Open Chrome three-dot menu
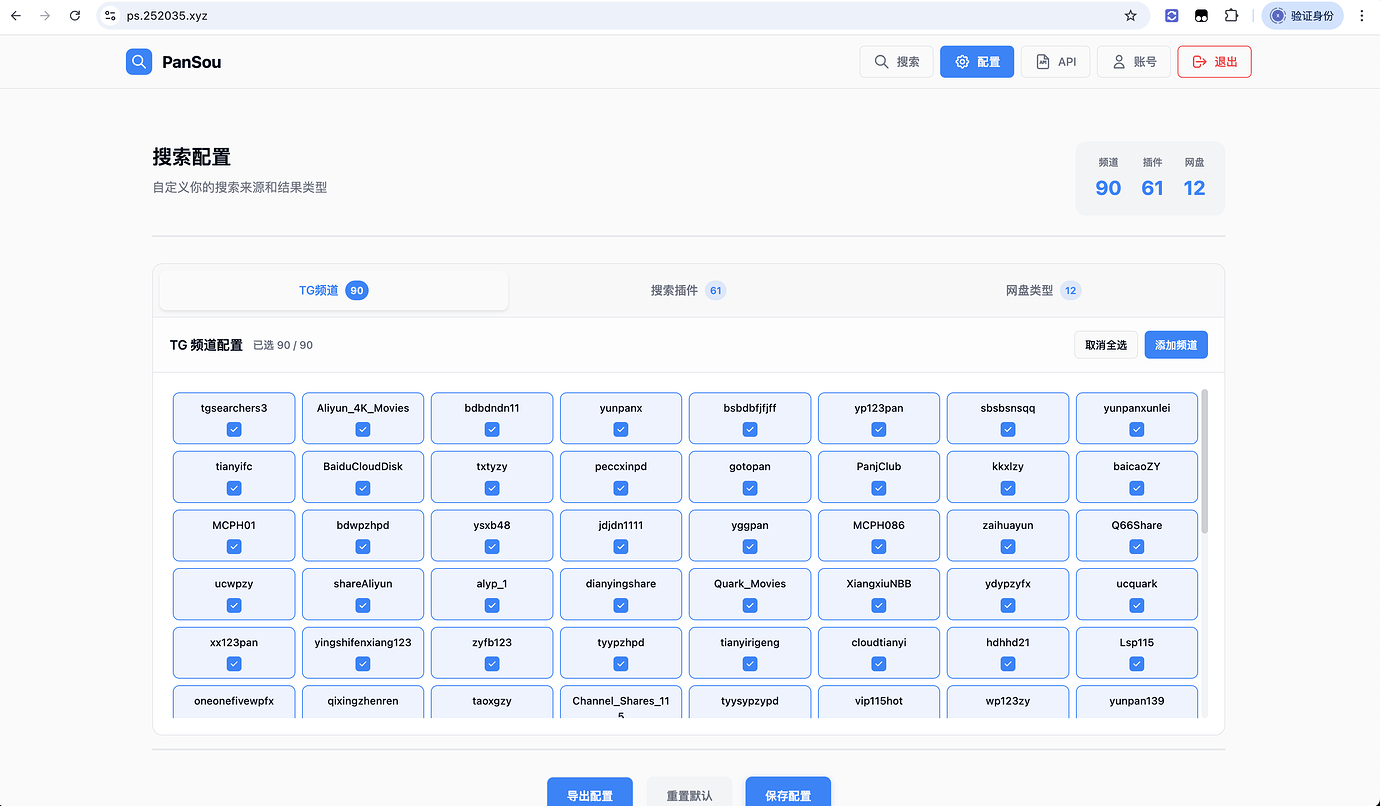The image size is (1380, 806). tap(1362, 16)
